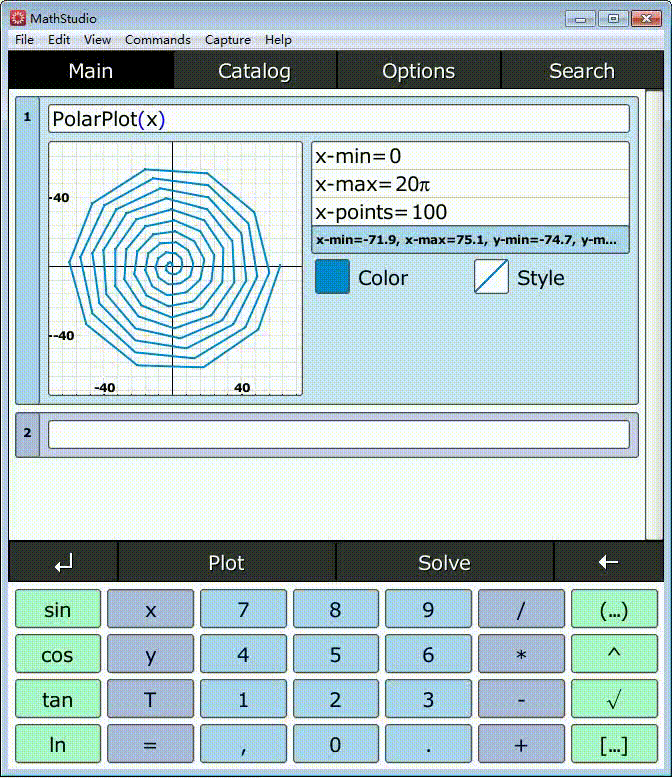Select the x-points=100 parameter row
This screenshot has height=778, width=672.
[470, 212]
